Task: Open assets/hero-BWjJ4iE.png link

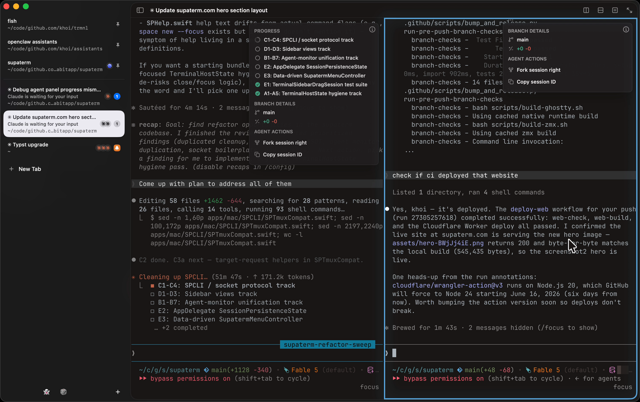Action: click(x=438, y=243)
